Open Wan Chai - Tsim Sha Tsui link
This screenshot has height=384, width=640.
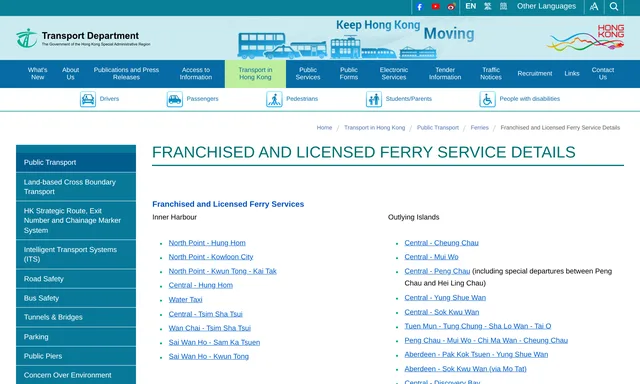click(209, 328)
